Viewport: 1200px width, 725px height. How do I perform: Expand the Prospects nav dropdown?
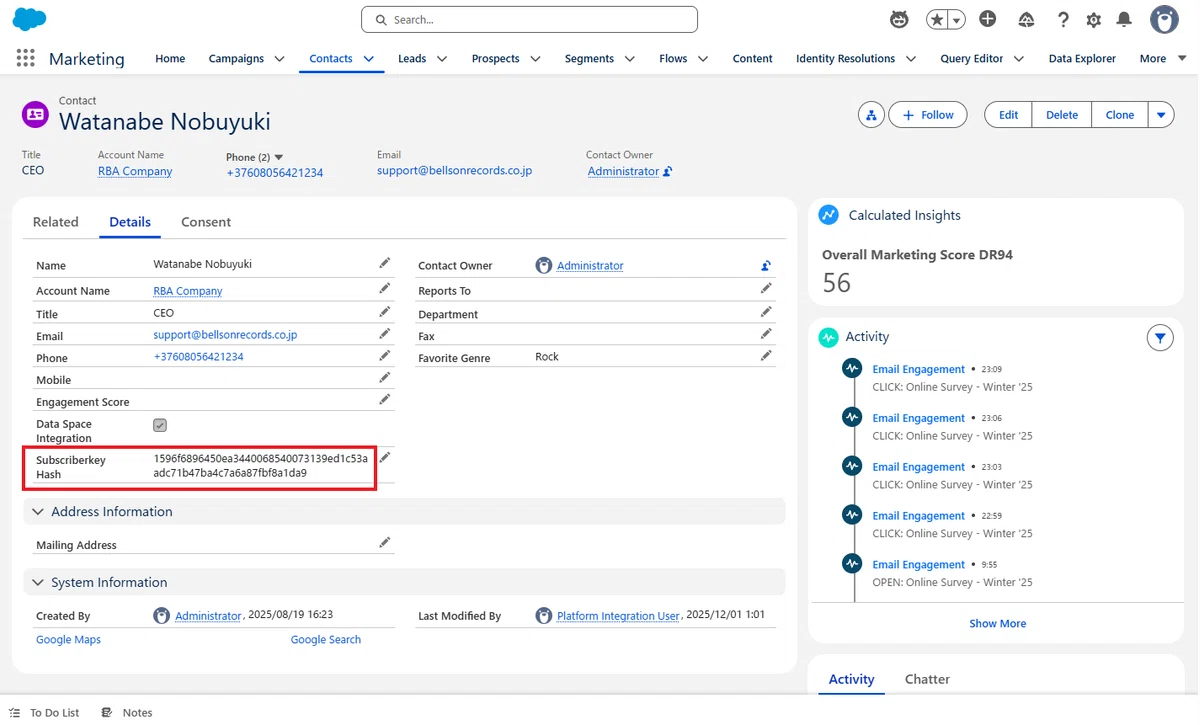pos(535,59)
